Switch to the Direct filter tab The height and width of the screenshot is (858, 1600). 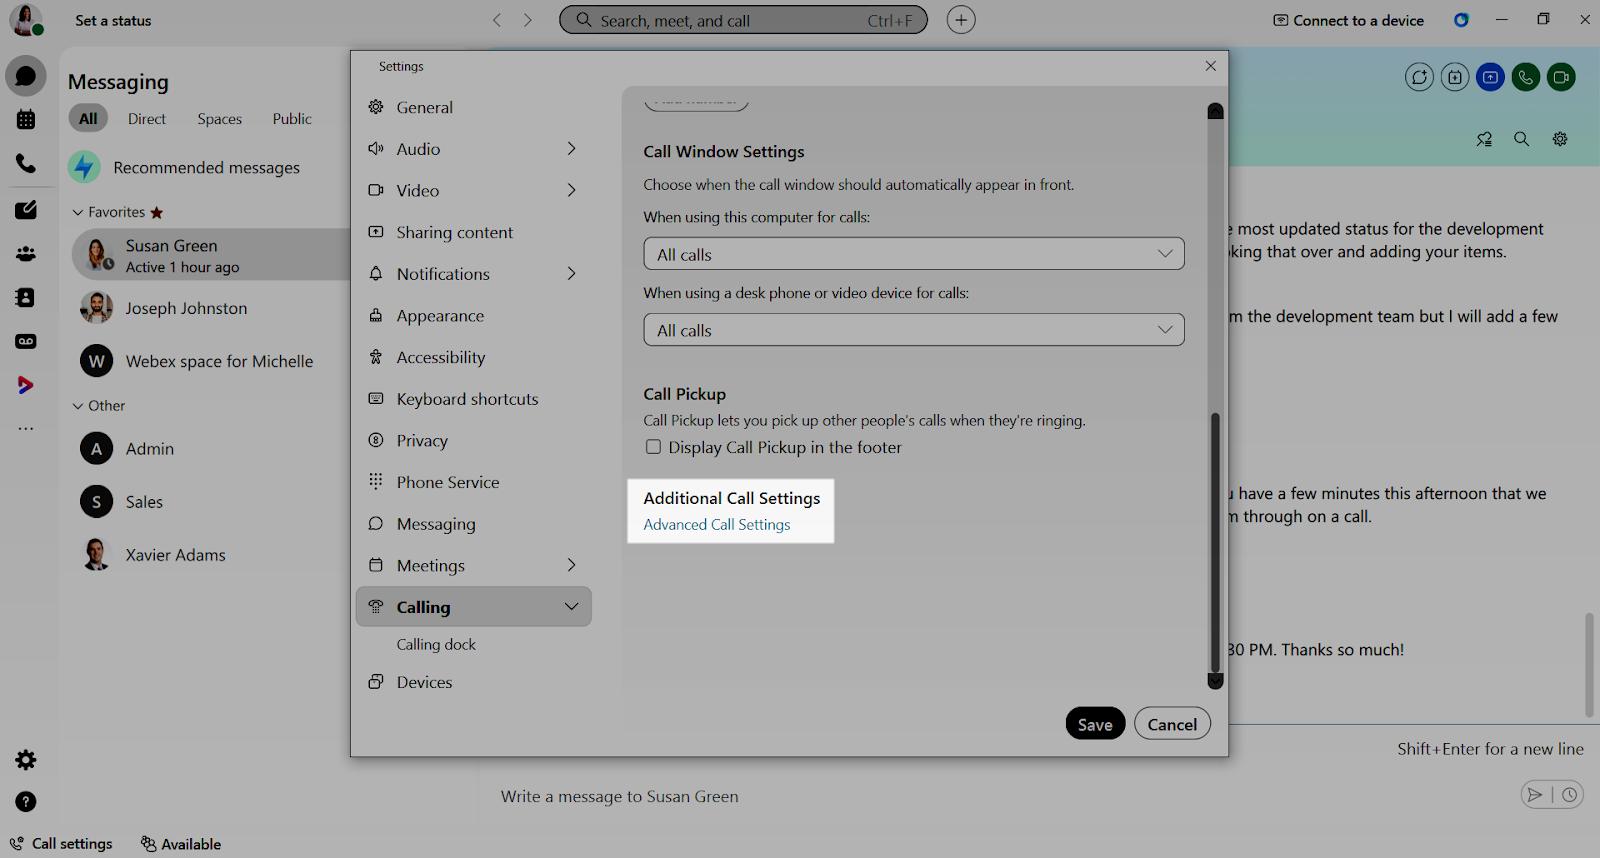147,119
